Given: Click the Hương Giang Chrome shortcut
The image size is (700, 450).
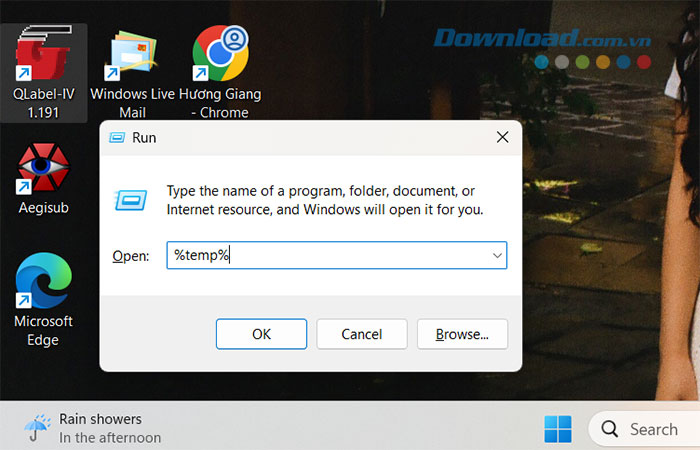Looking at the screenshot, I should coord(220,57).
